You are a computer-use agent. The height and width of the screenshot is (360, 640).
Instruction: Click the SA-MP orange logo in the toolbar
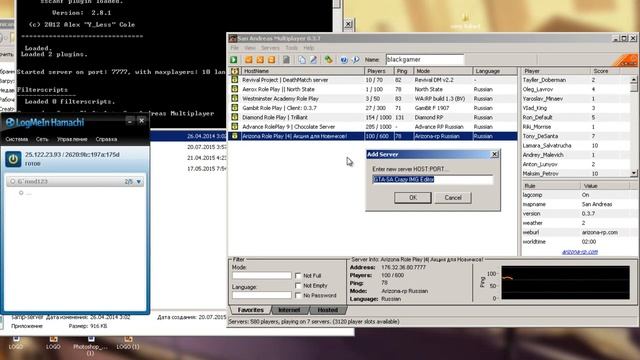(x=624, y=60)
